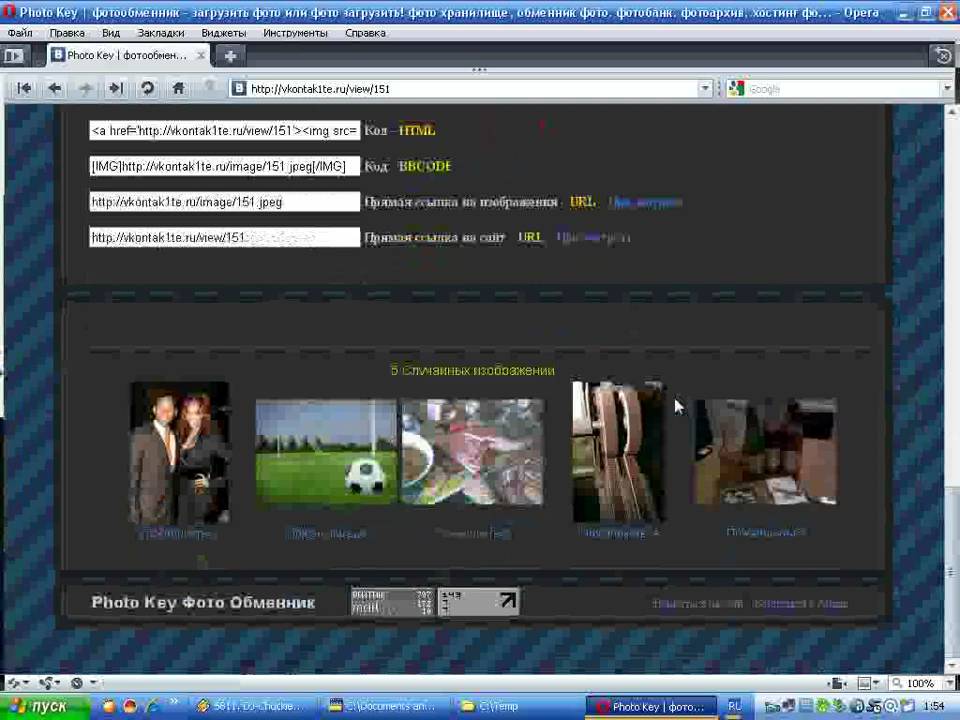
Task: Click the second status bar icon
Action: [49, 683]
